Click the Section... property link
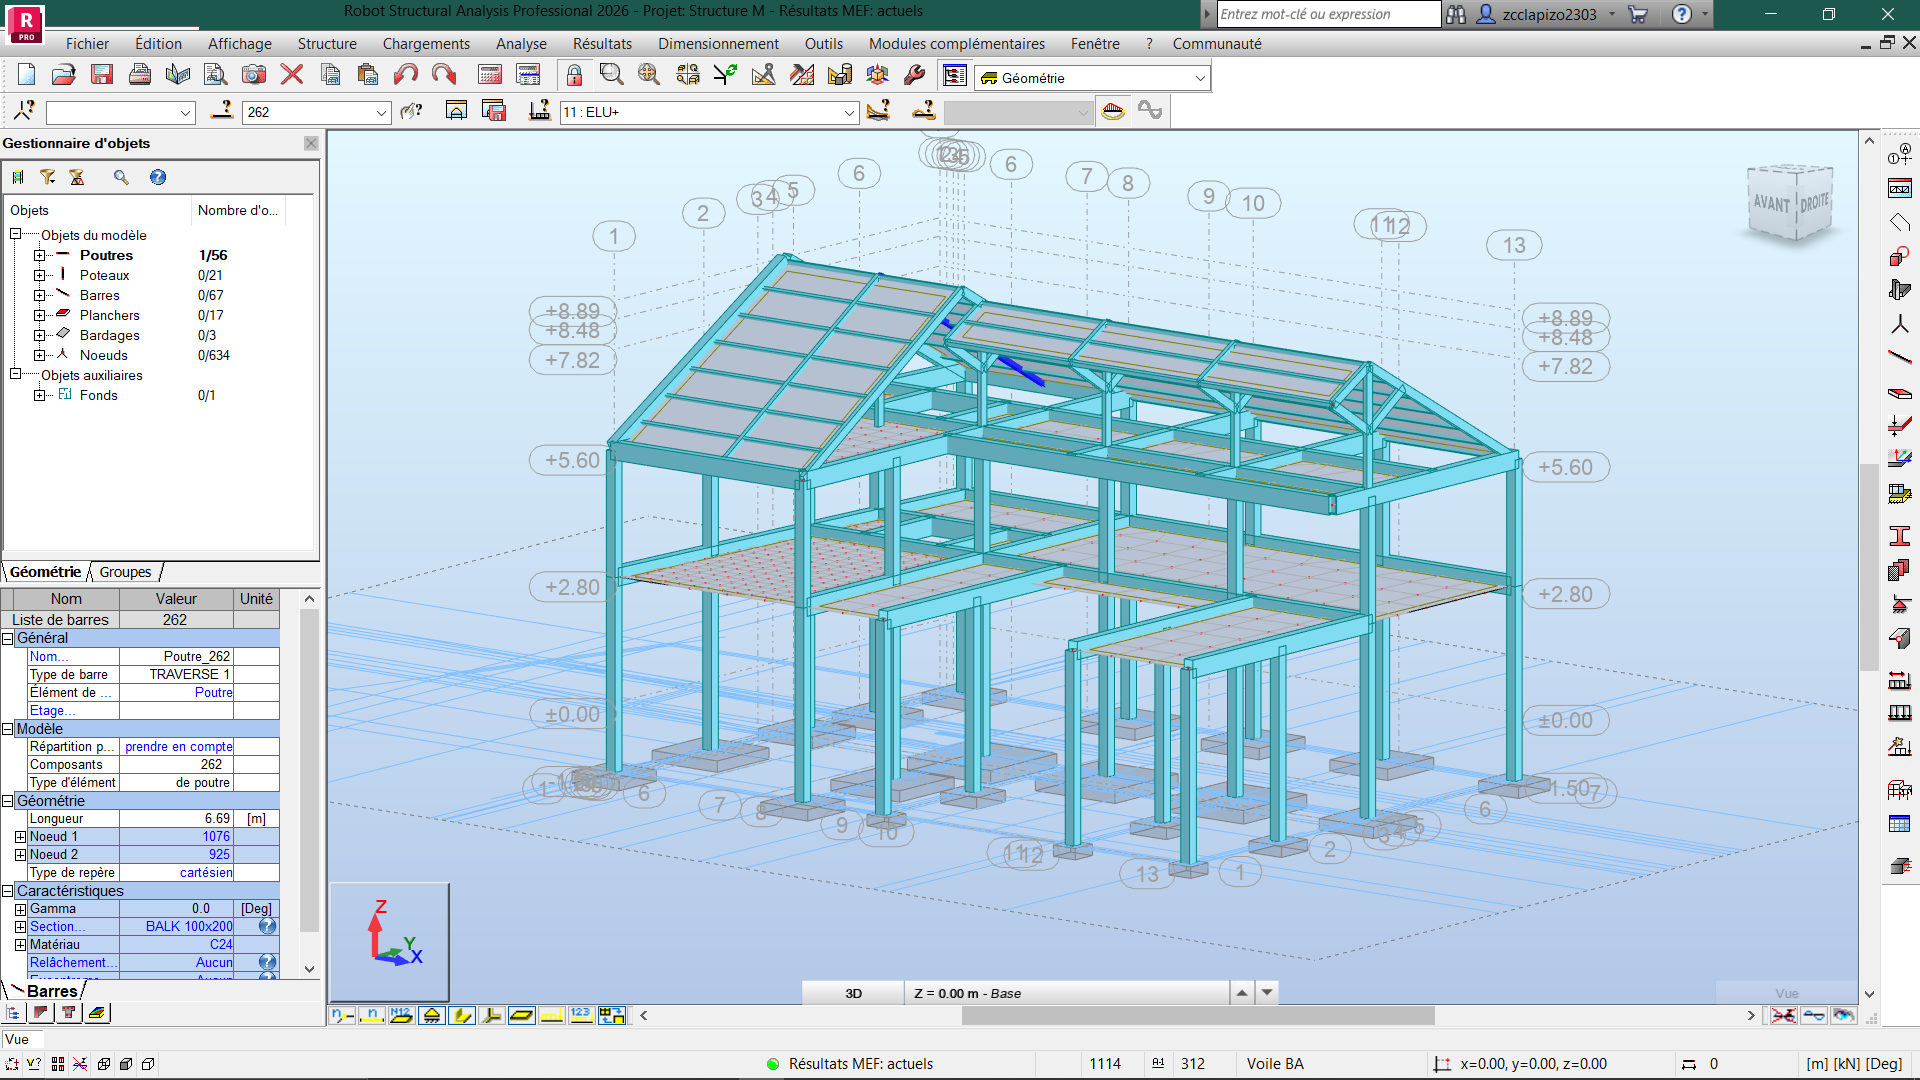The height and width of the screenshot is (1080, 1920). coord(57,926)
